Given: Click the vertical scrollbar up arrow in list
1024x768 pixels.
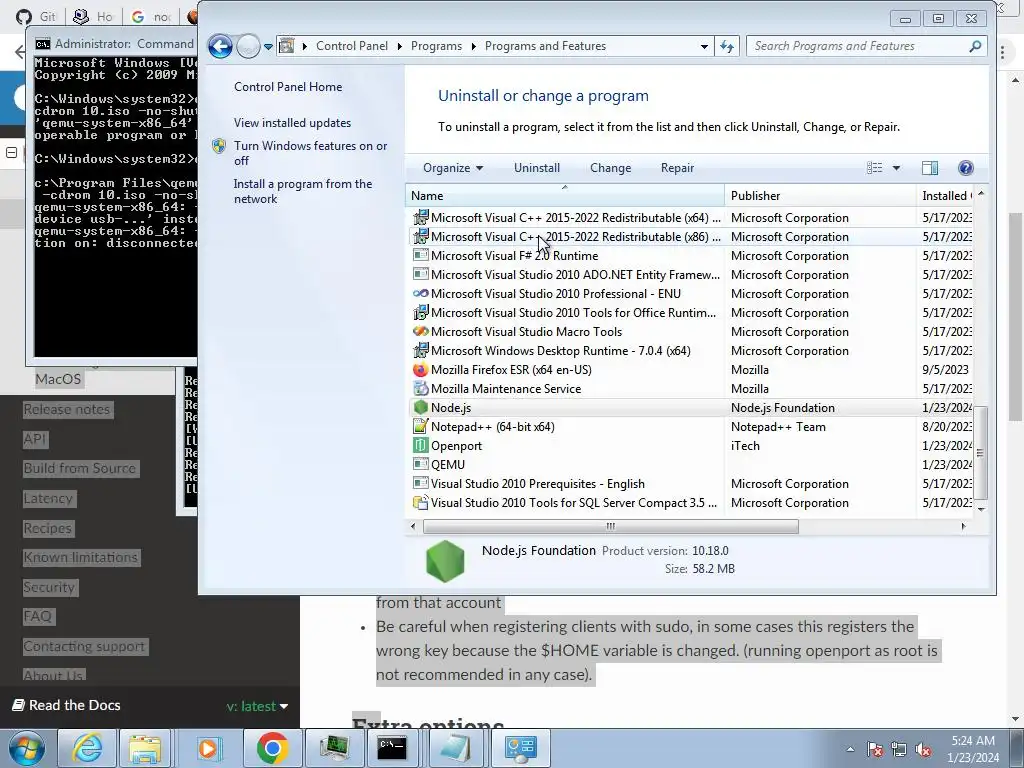Looking at the screenshot, I should click(980, 194).
